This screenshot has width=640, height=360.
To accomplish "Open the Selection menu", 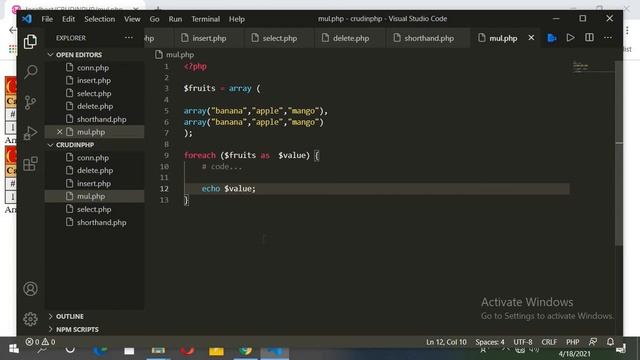I will (99, 19).
